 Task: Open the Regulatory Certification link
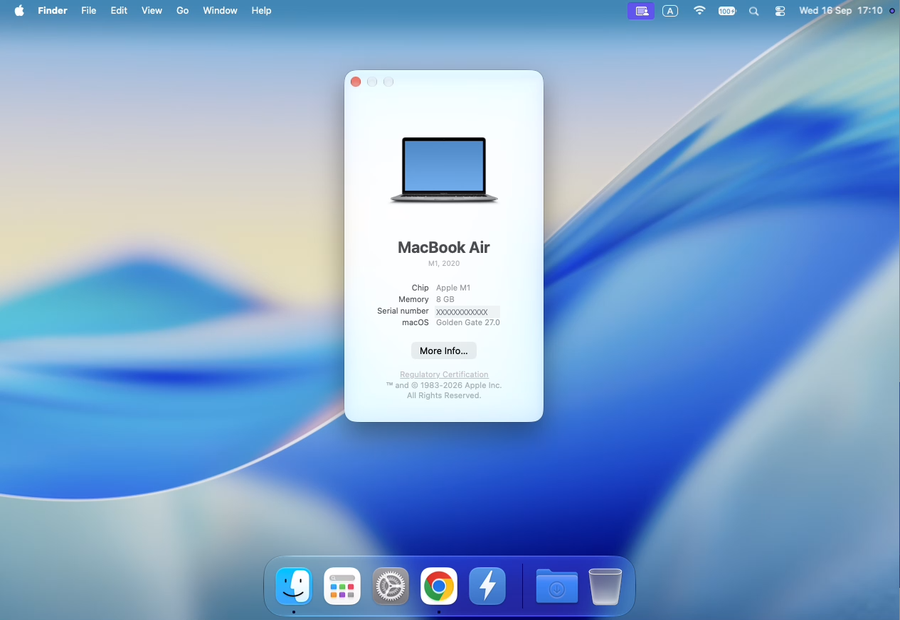444,374
